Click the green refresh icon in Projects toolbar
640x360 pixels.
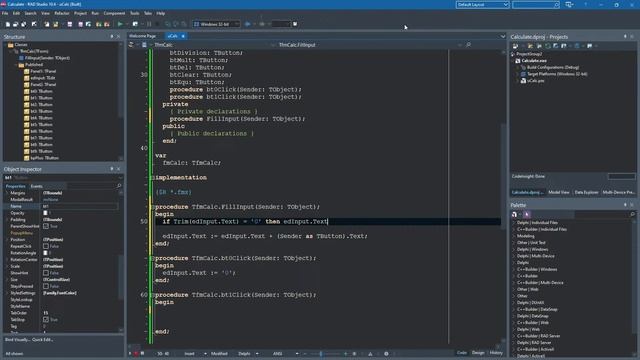tap(548, 46)
